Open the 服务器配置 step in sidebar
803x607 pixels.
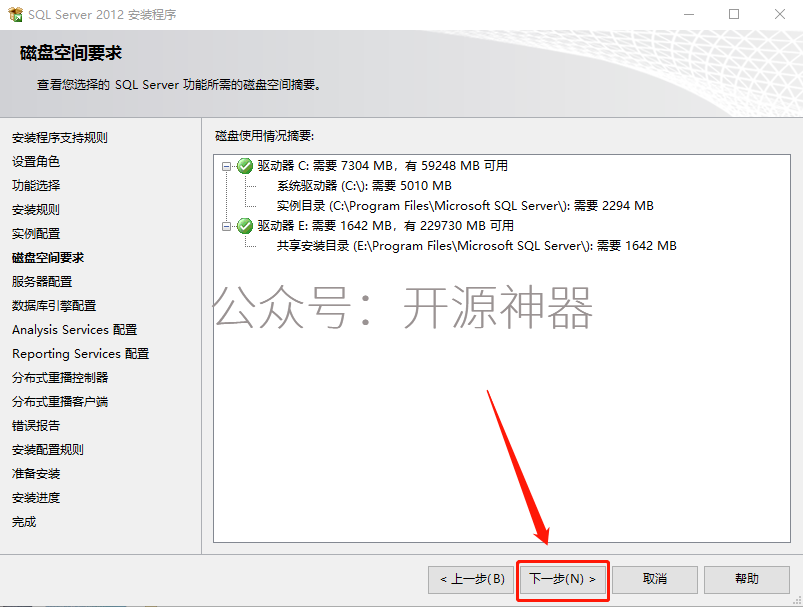coord(42,282)
